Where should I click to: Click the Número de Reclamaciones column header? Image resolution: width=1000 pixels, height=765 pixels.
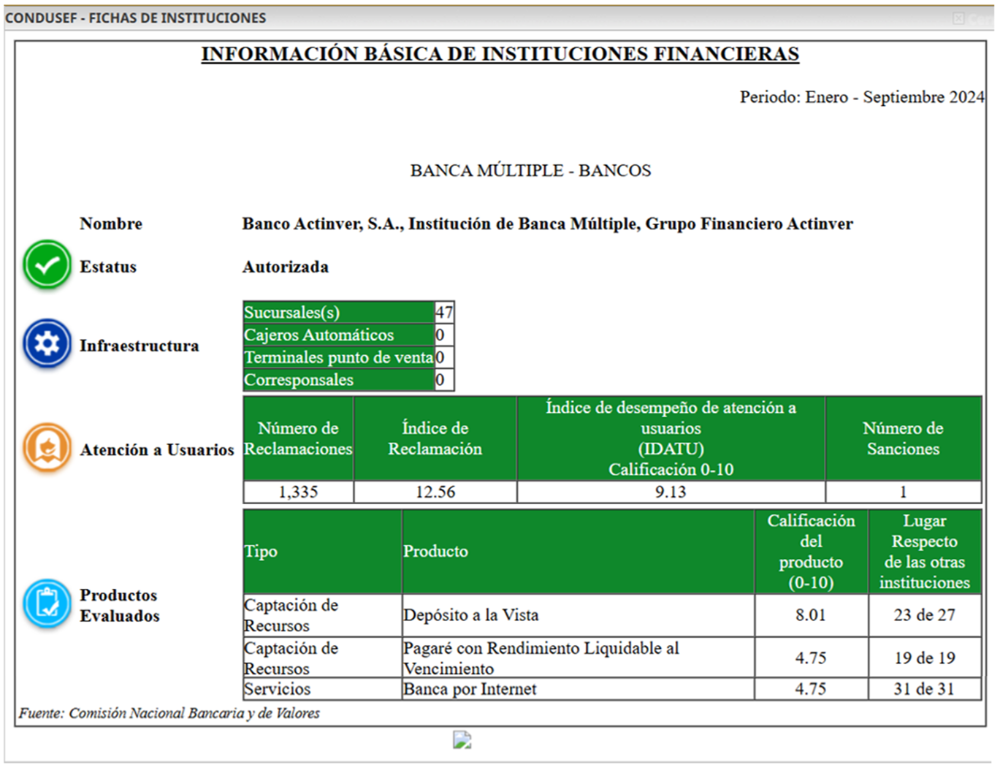(x=298, y=439)
